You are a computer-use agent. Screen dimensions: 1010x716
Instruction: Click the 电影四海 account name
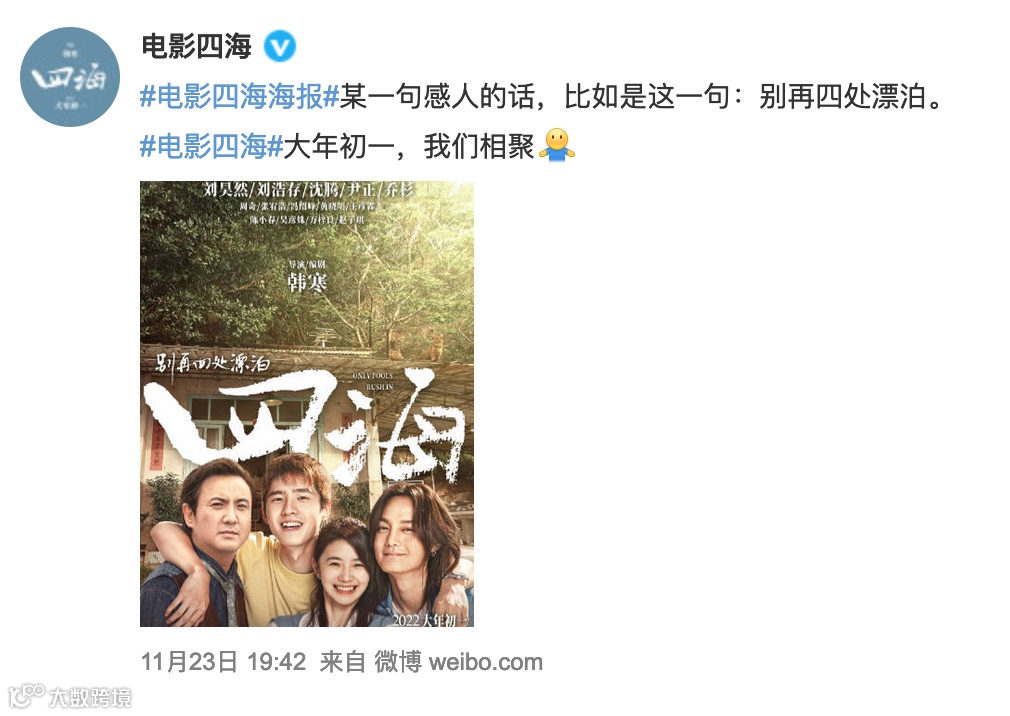[196, 46]
